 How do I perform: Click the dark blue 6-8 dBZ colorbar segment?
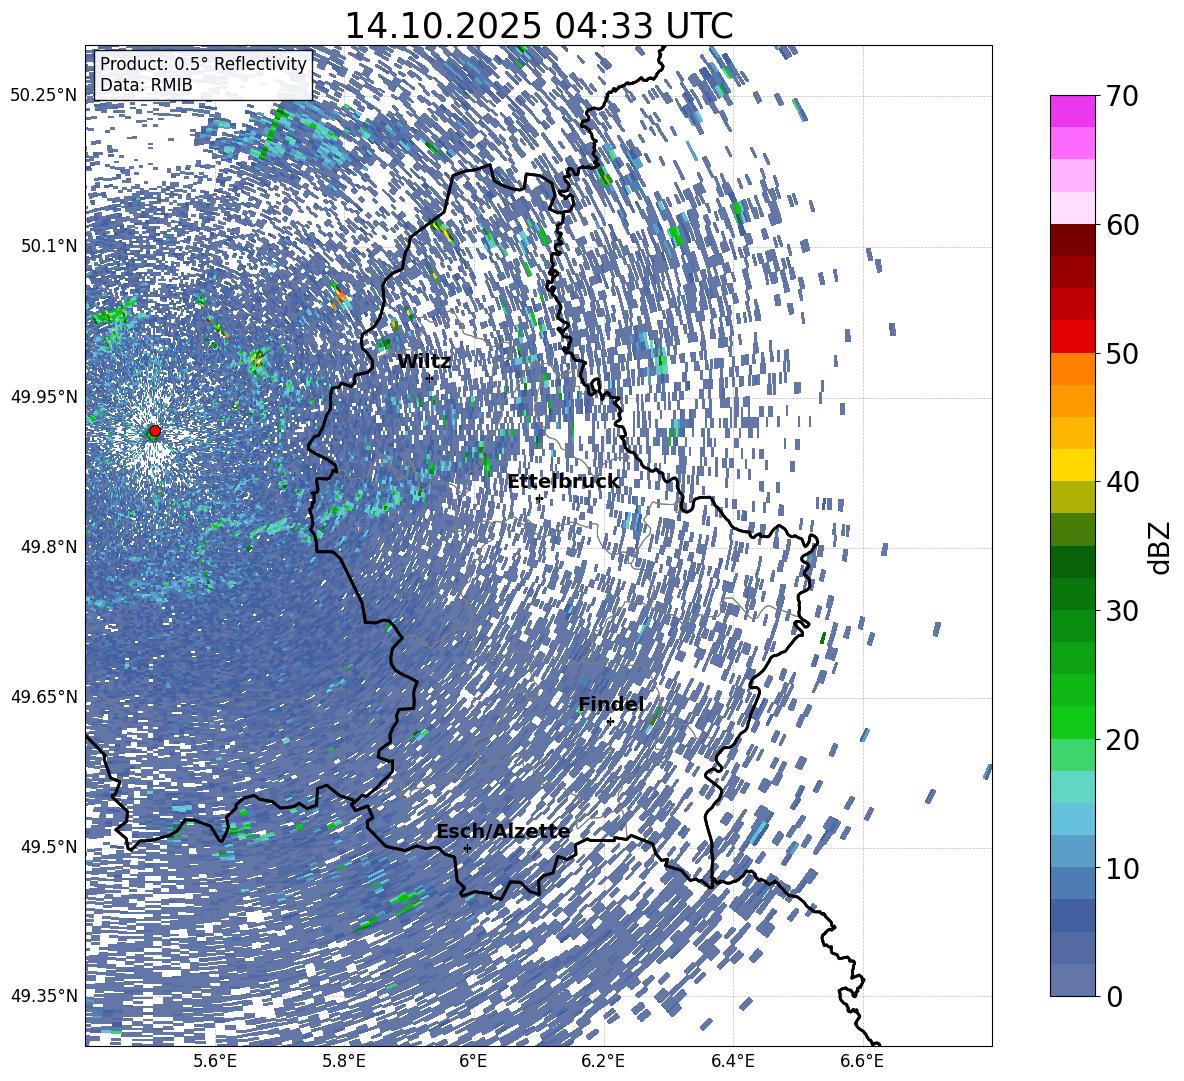click(1072, 915)
